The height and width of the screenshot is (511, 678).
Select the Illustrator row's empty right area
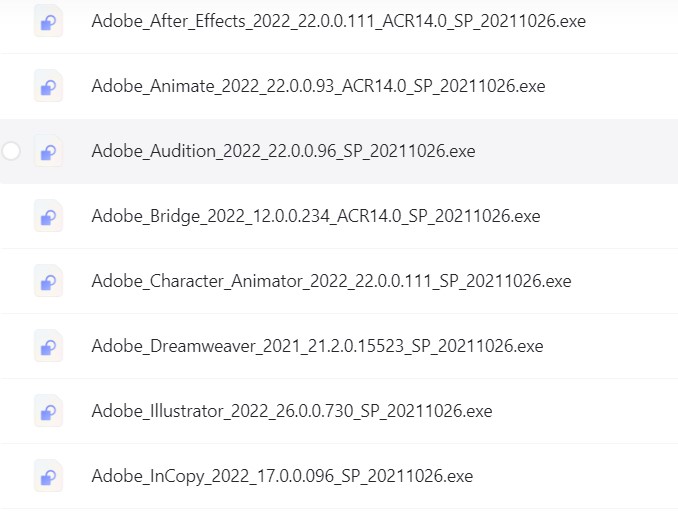pyautogui.click(x=584, y=411)
